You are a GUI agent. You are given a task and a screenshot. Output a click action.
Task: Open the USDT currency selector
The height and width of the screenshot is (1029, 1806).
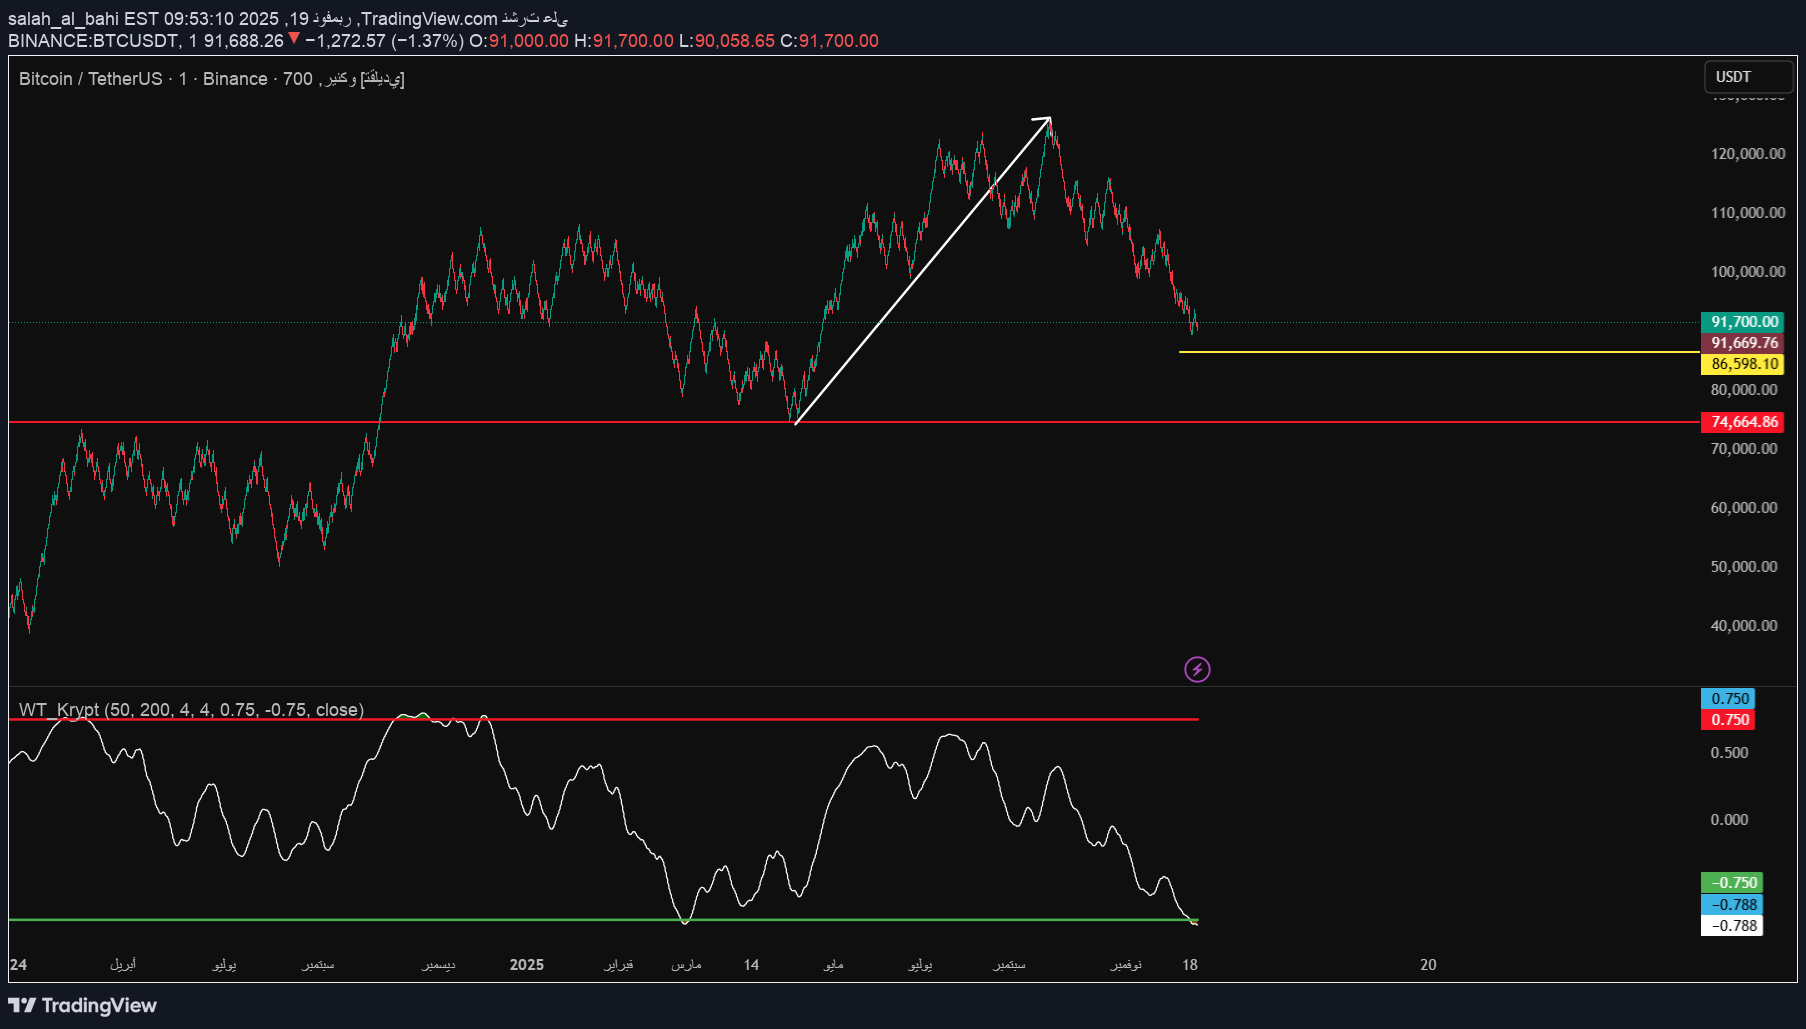(x=1747, y=77)
